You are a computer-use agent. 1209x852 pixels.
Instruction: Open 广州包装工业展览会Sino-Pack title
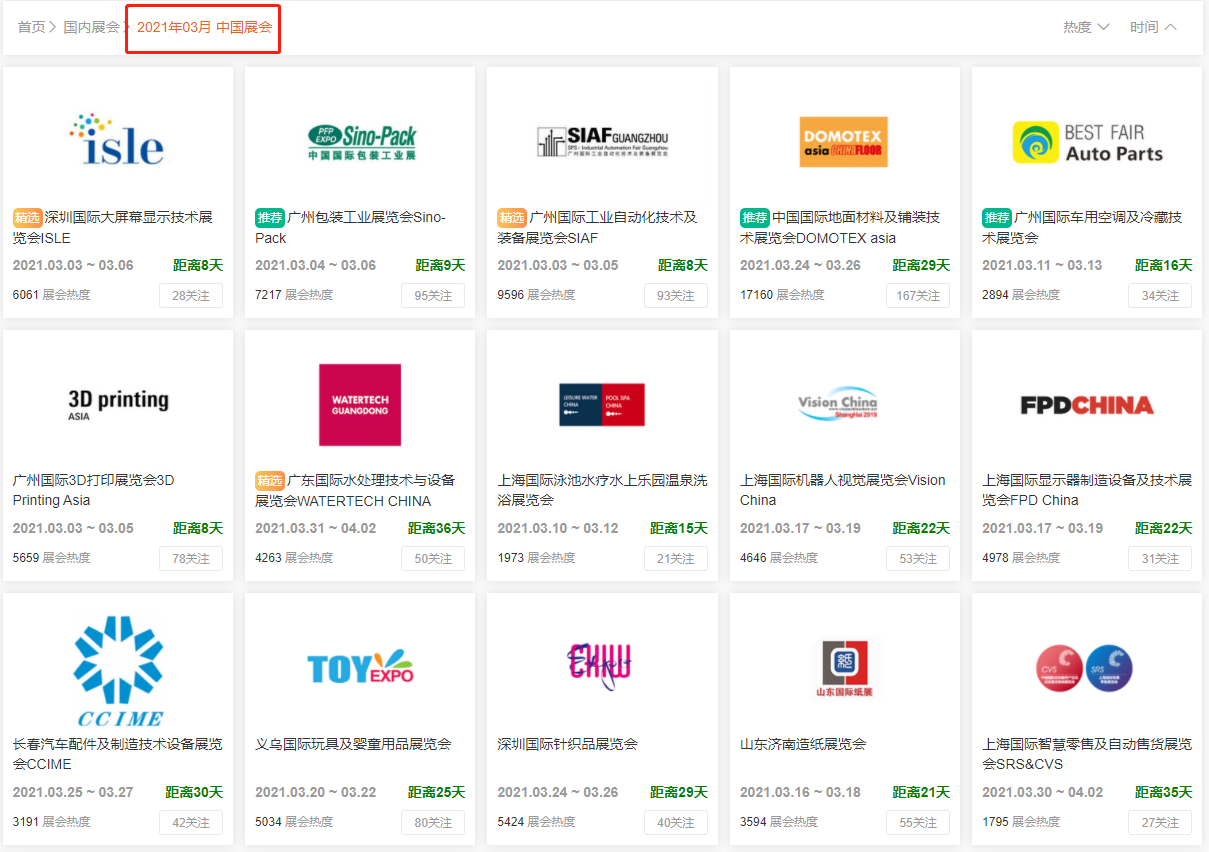(351, 227)
